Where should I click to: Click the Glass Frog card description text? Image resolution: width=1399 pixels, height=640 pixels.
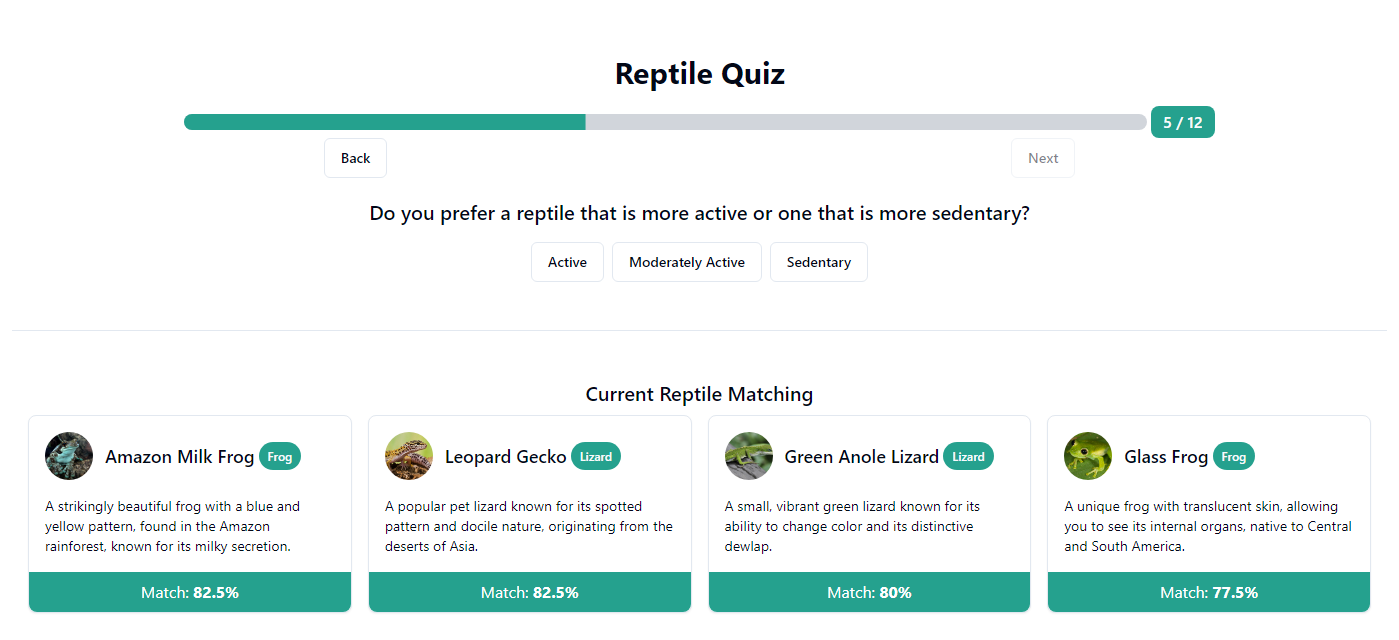tap(1207, 526)
